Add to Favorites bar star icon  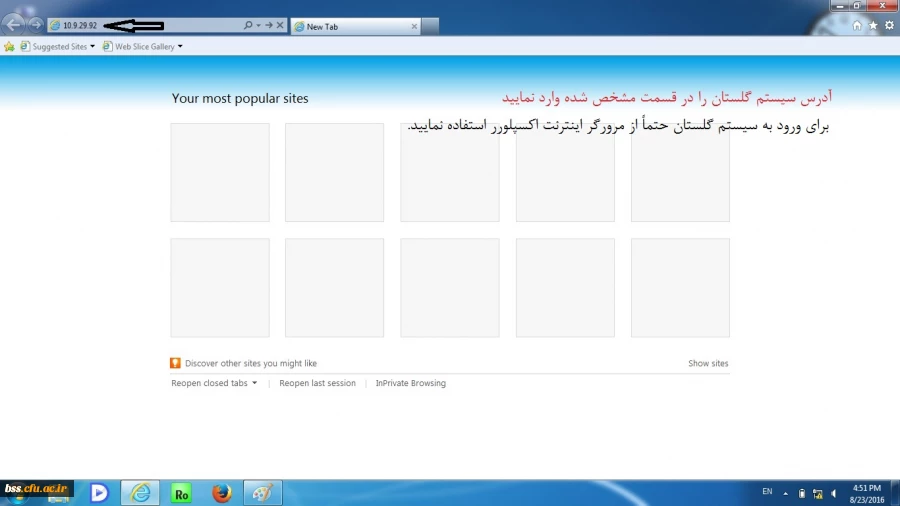click(x=9, y=46)
